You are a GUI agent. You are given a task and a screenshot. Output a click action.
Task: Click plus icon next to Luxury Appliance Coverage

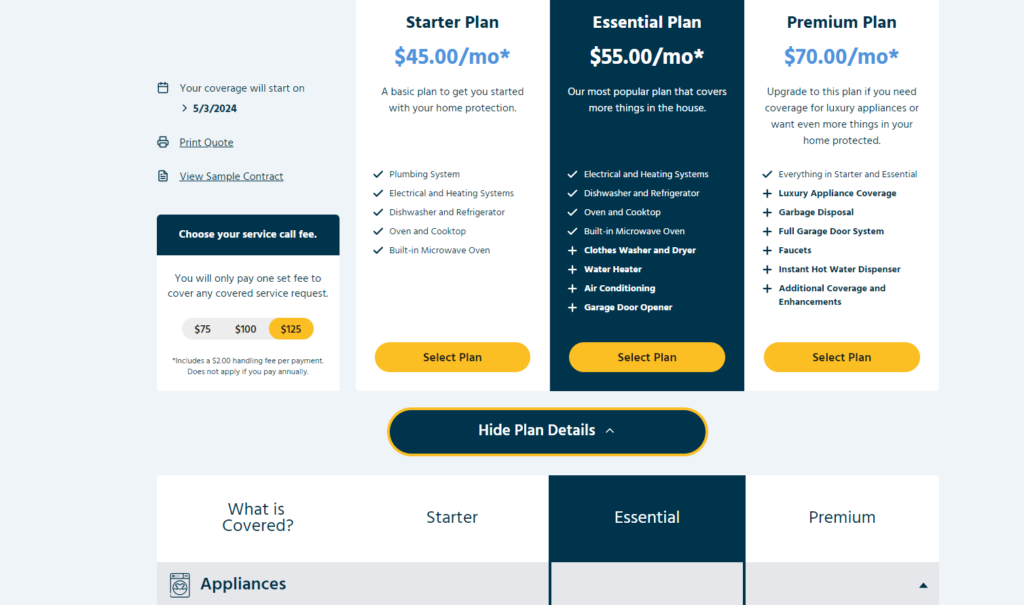768,193
